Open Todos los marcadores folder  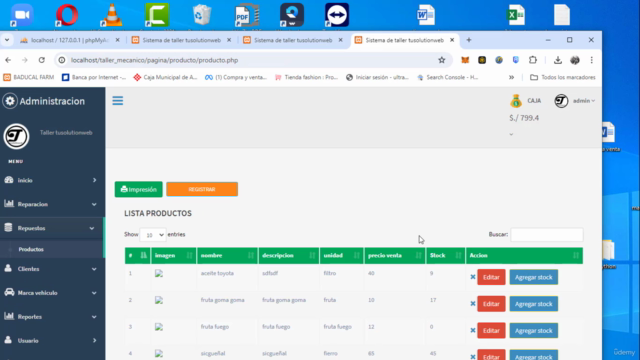pyautogui.click(x=562, y=77)
